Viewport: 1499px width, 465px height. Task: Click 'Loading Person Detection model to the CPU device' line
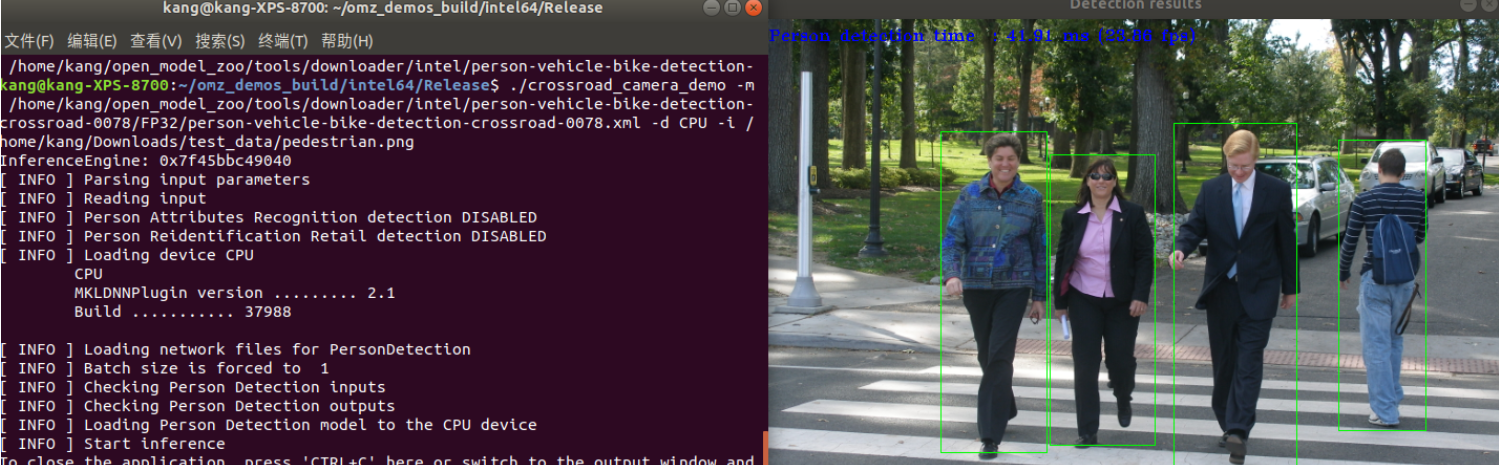(x=269, y=426)
